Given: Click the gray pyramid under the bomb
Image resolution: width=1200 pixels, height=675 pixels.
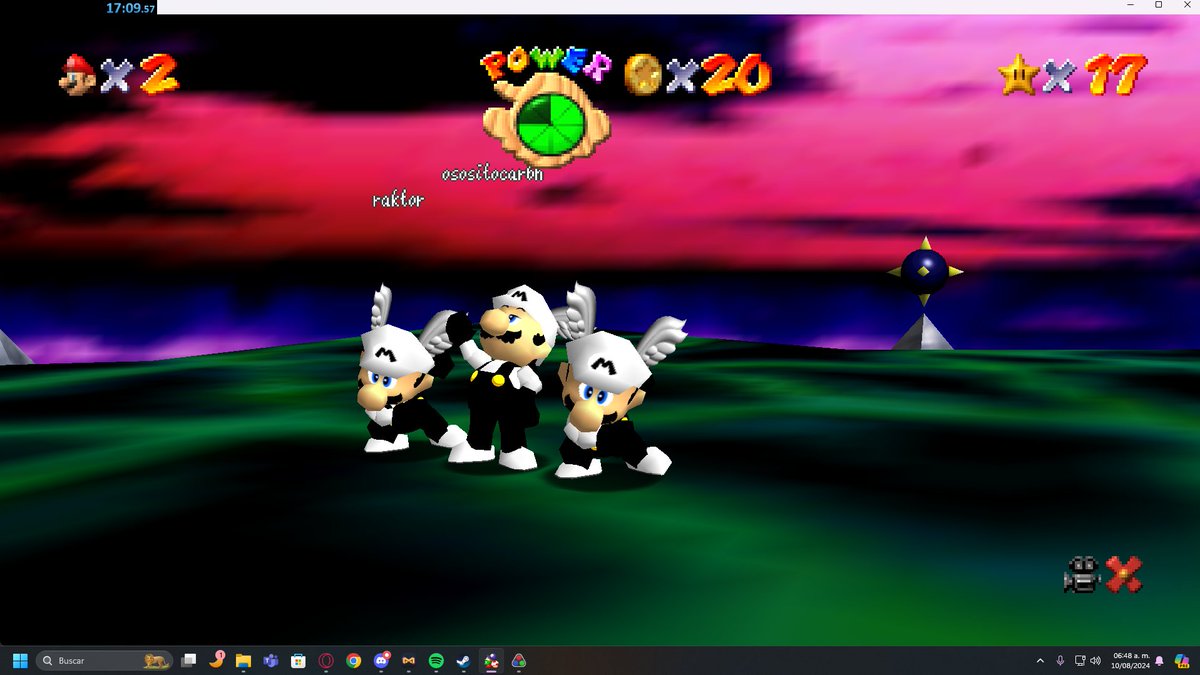Looking at the screenshot, I should 922,332.
